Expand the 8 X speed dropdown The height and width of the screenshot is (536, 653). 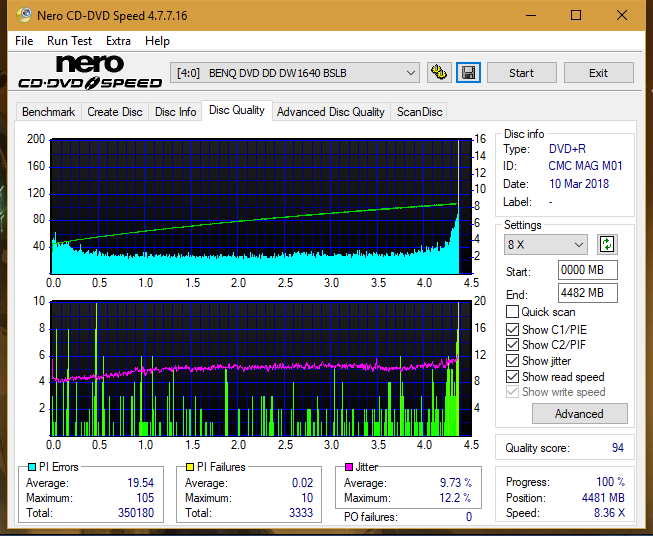point(546,244)
